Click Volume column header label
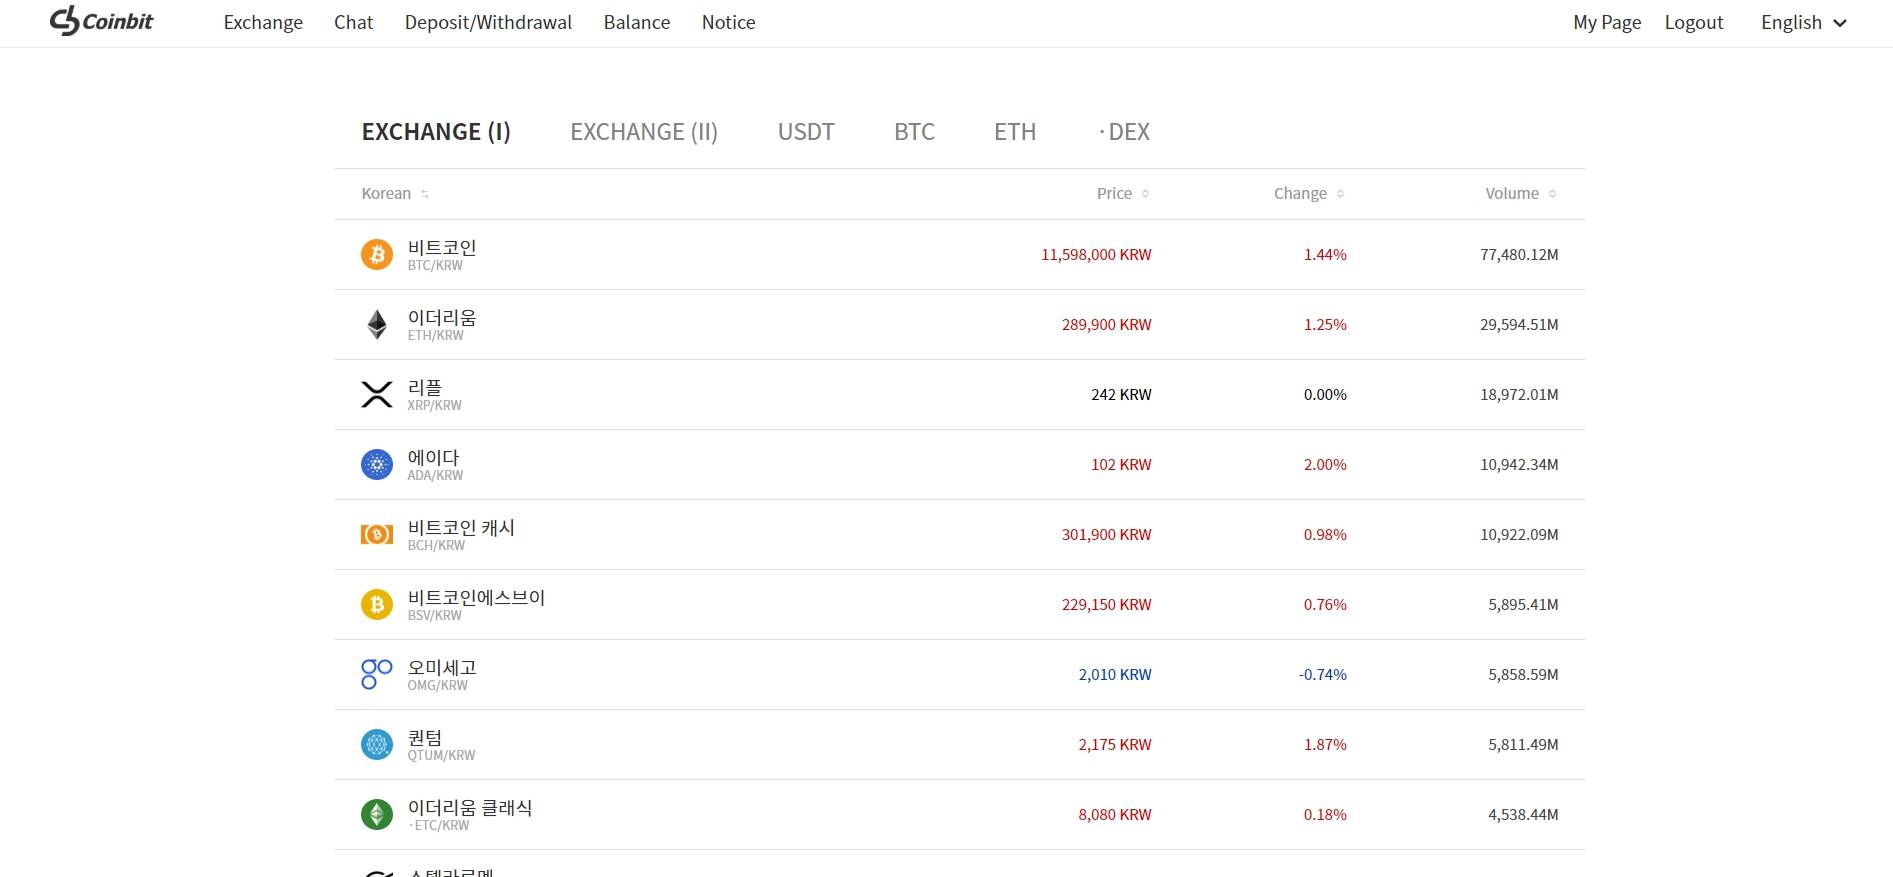 point(1512,194)
